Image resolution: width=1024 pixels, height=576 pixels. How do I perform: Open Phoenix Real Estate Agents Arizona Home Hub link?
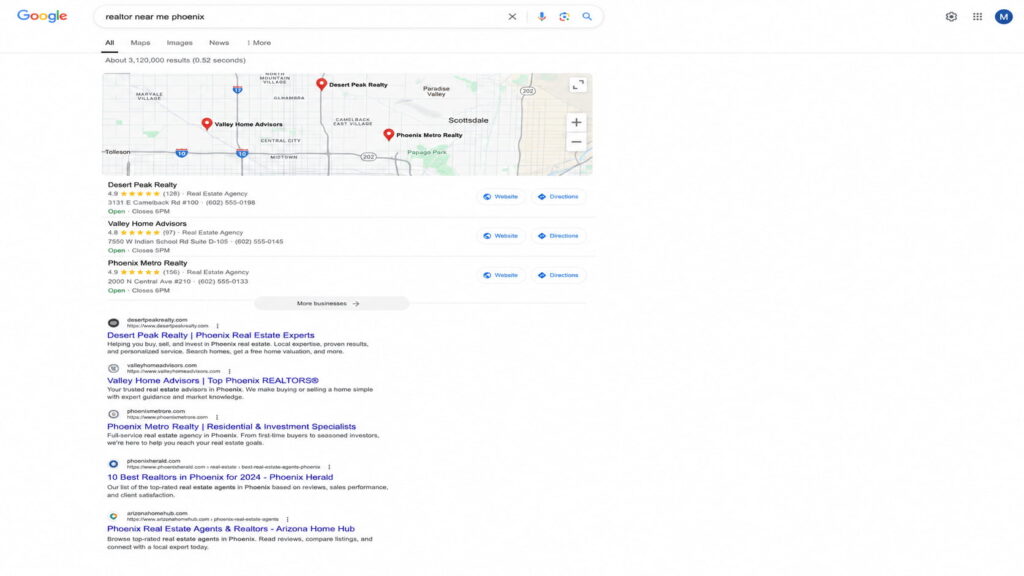click(231, 529)
